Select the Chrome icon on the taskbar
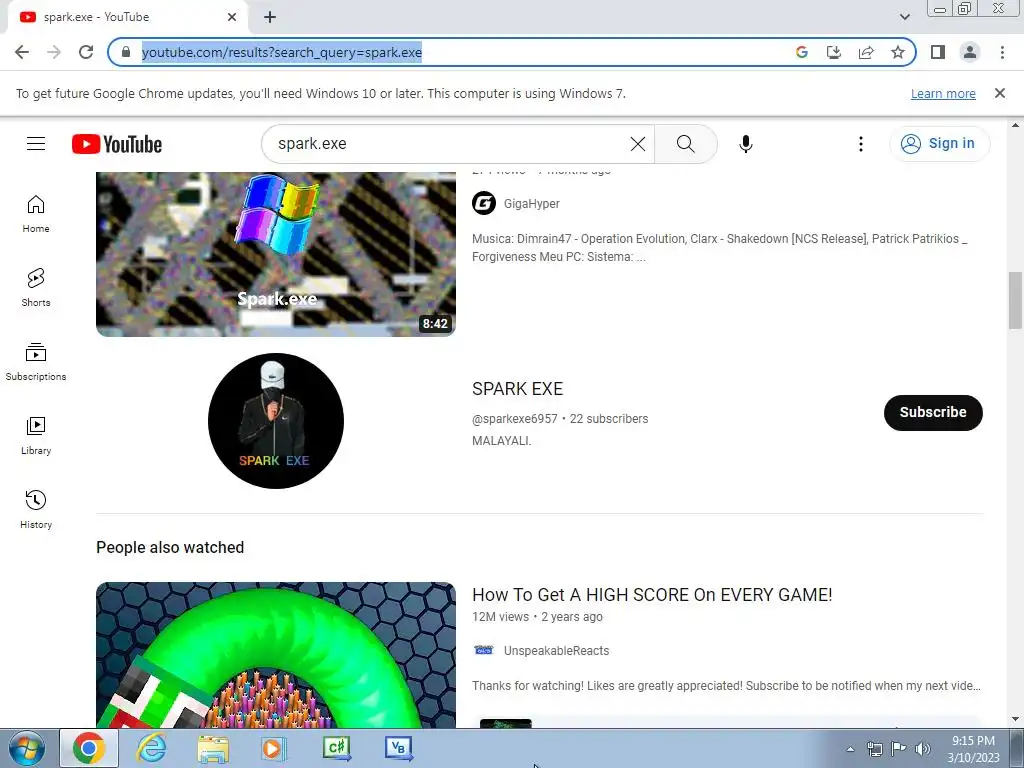 89,748
